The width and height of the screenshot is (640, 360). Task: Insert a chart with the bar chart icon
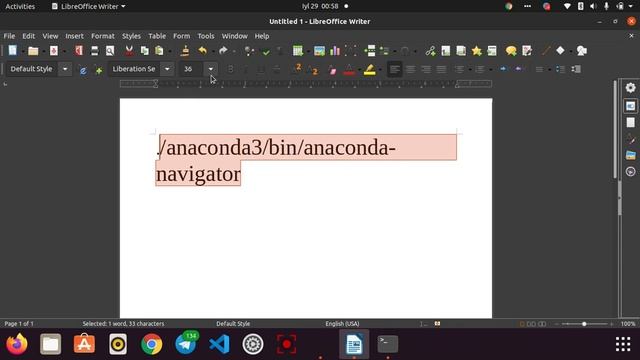335,51
